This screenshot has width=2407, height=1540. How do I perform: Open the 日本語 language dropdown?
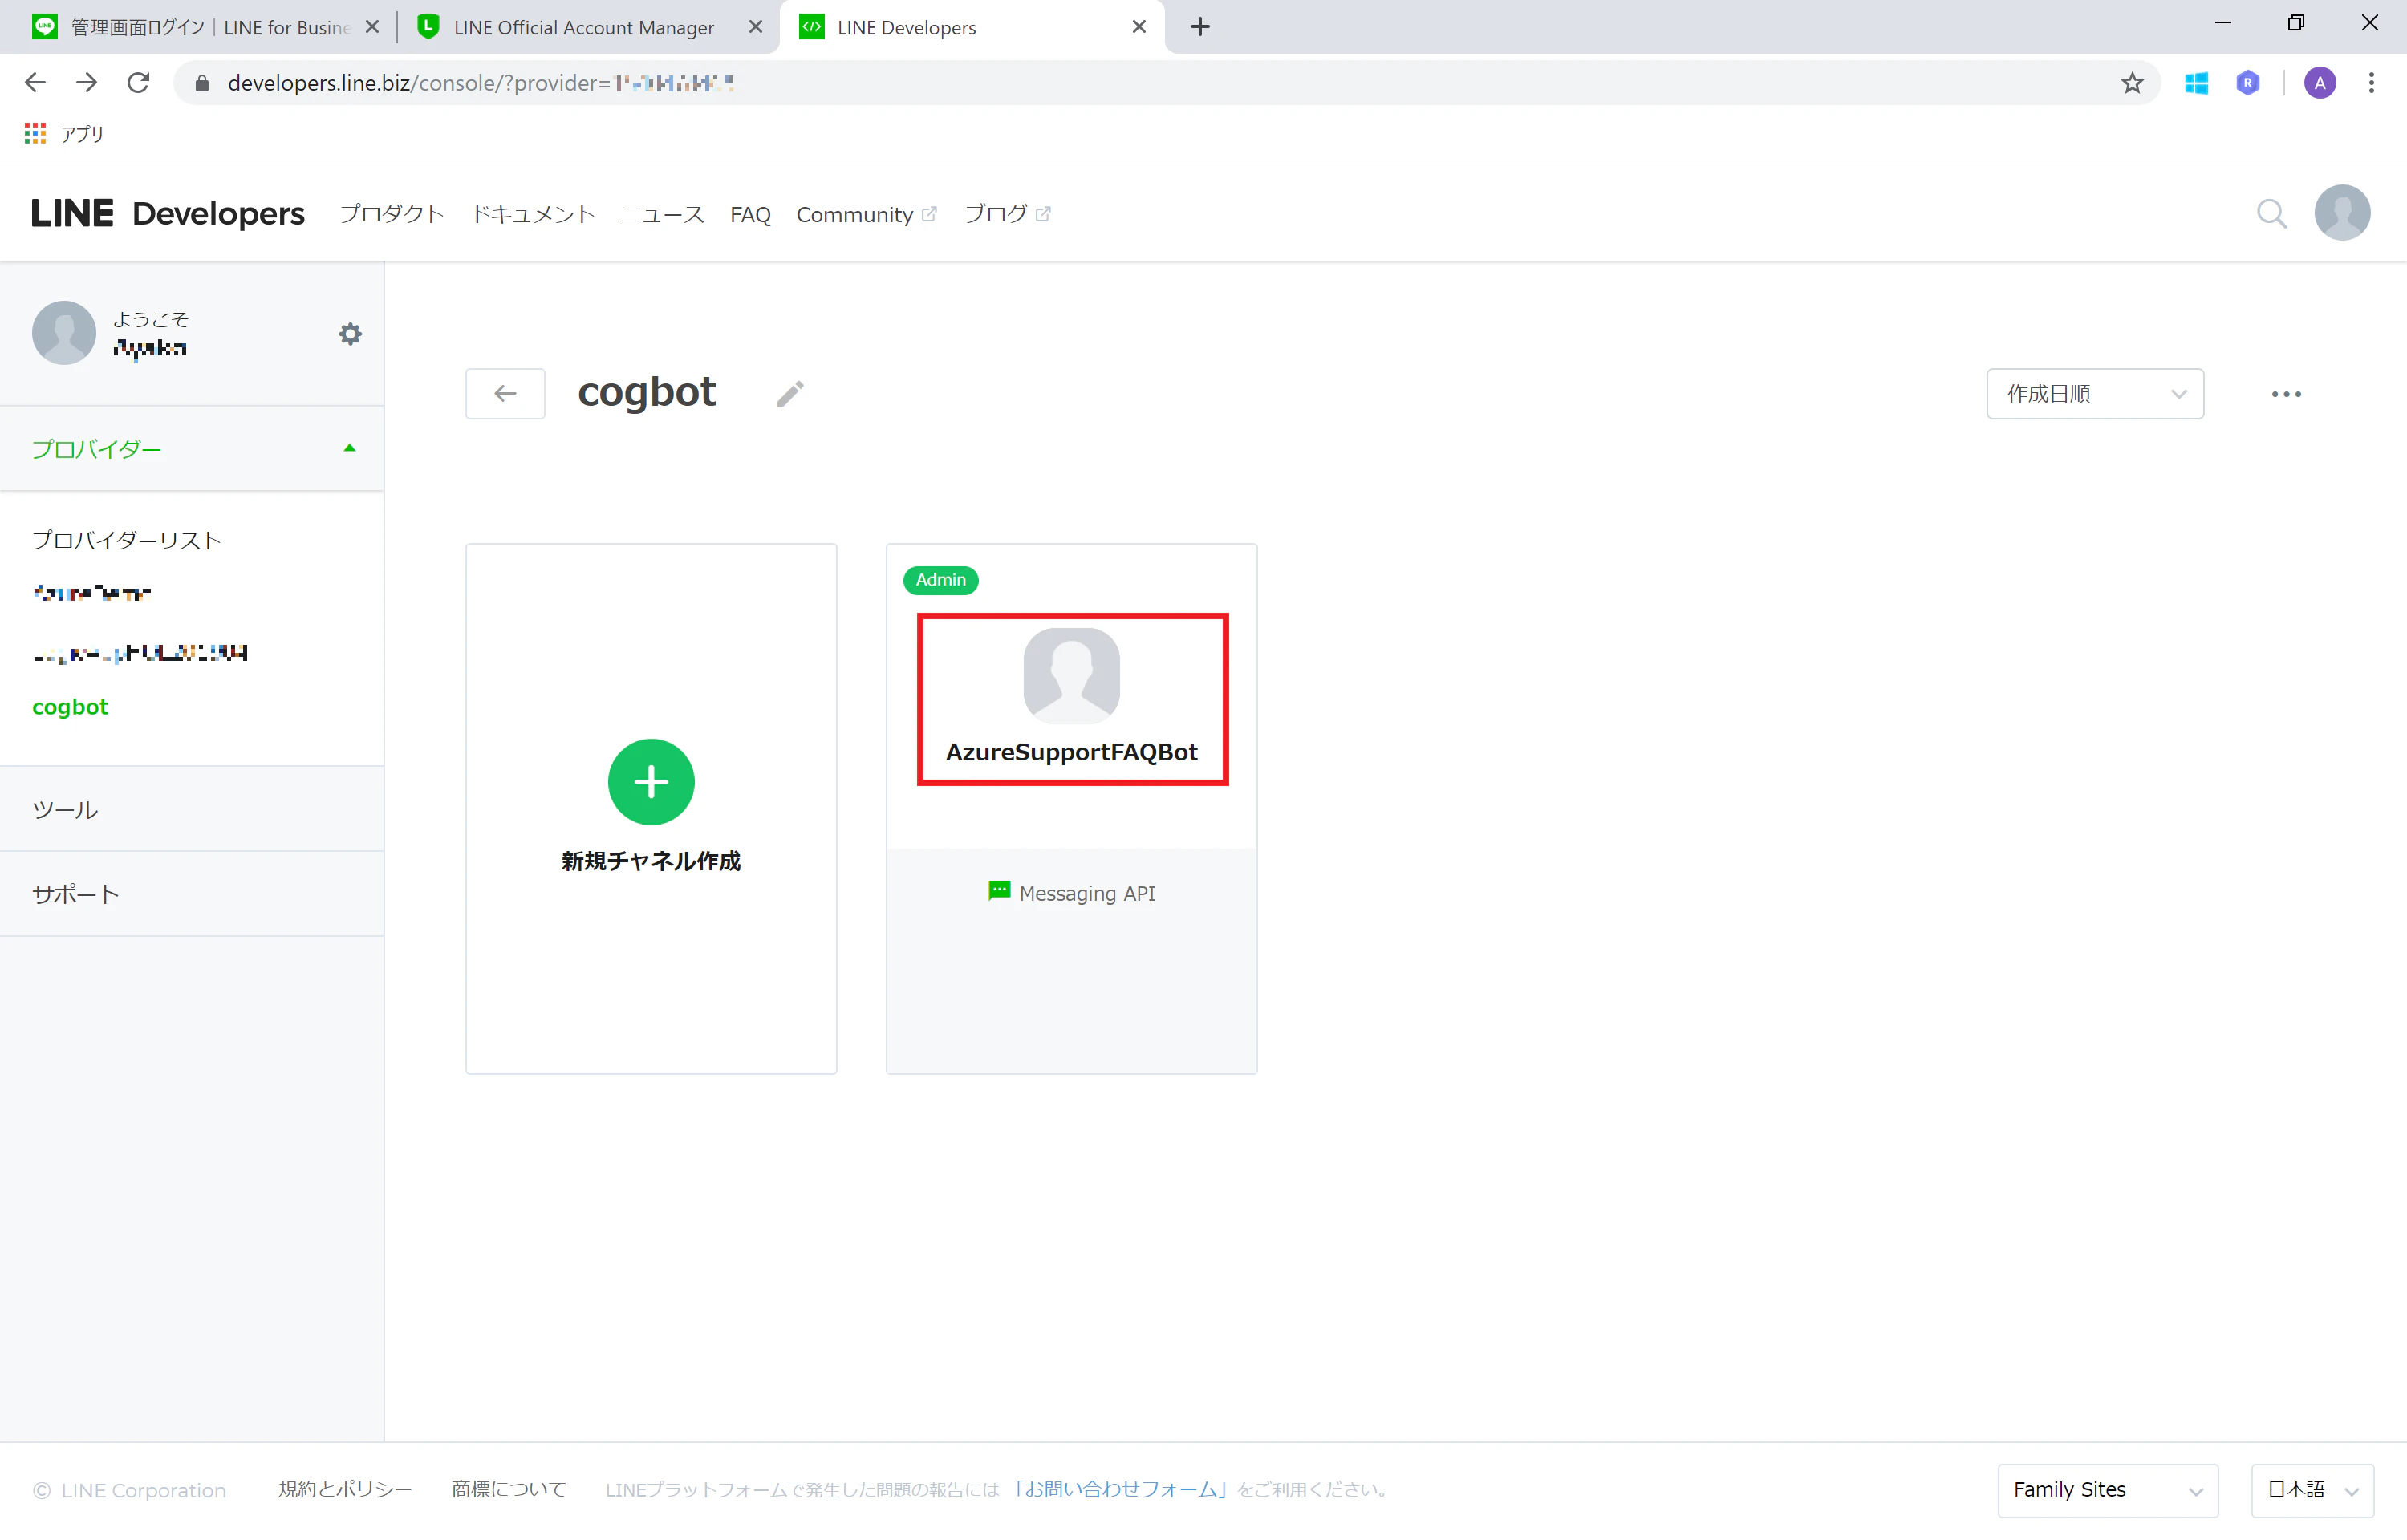click(x=2313, y=1490)
